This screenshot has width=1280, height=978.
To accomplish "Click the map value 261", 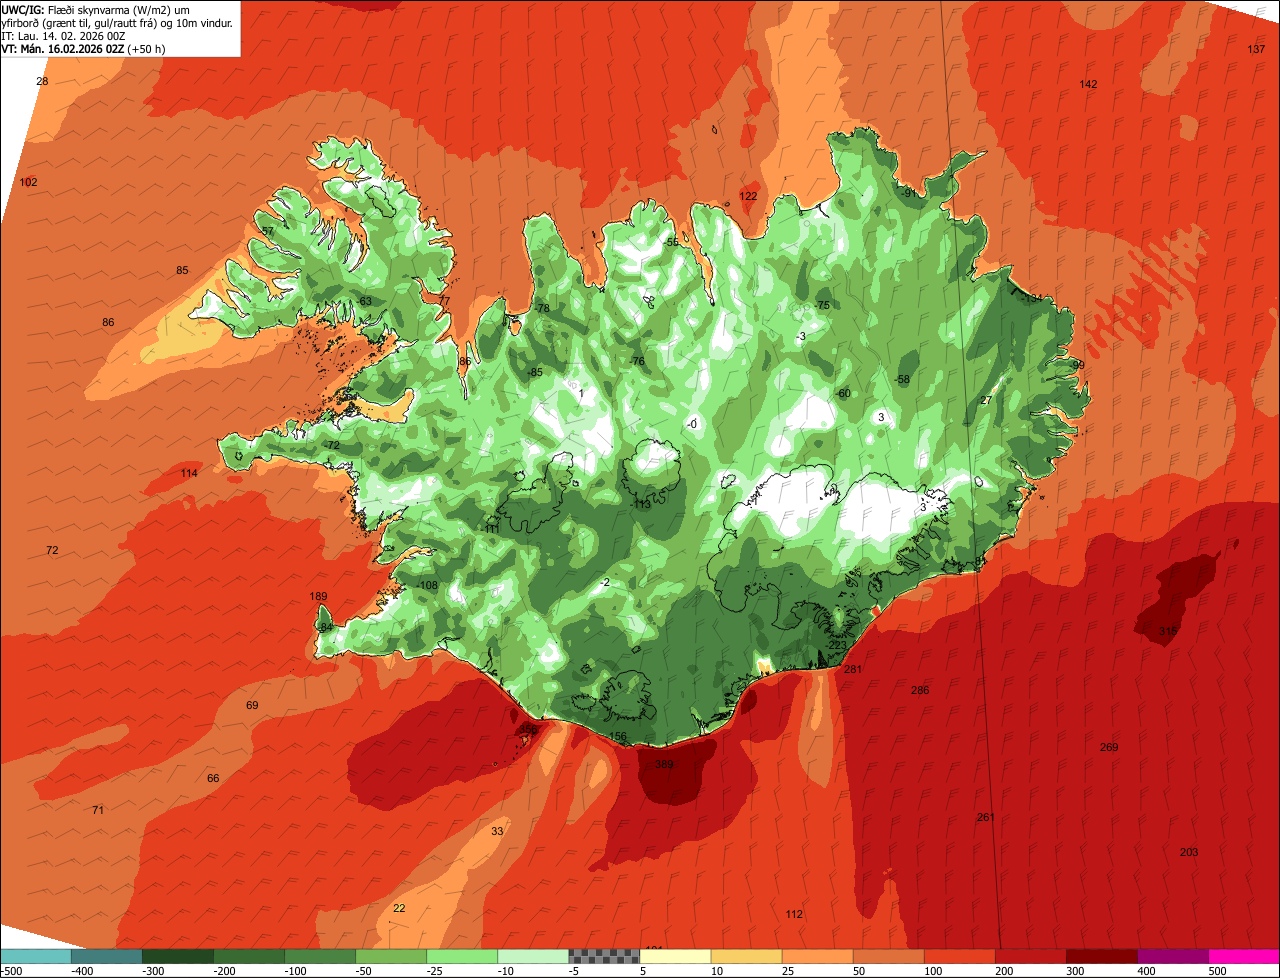I will point(986,817).
